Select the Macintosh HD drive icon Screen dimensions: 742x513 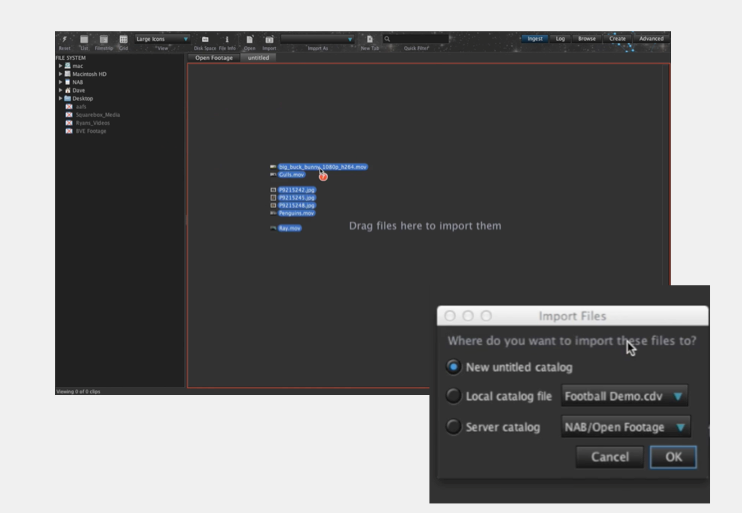point(68,74)
